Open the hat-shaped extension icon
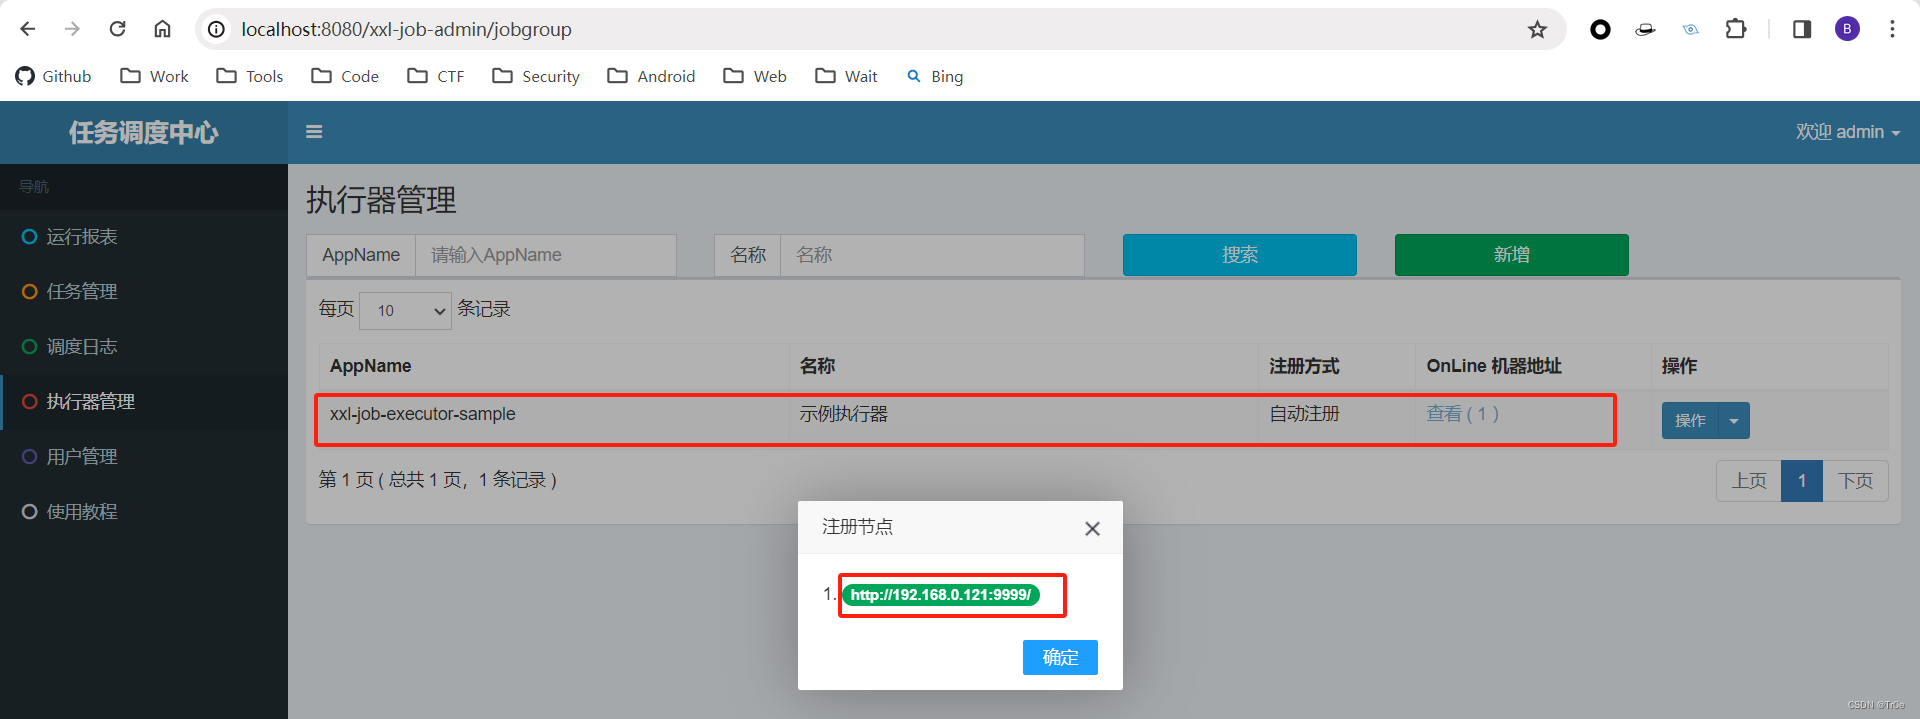Screen dimensions: 1920x719 [1645, 29]
